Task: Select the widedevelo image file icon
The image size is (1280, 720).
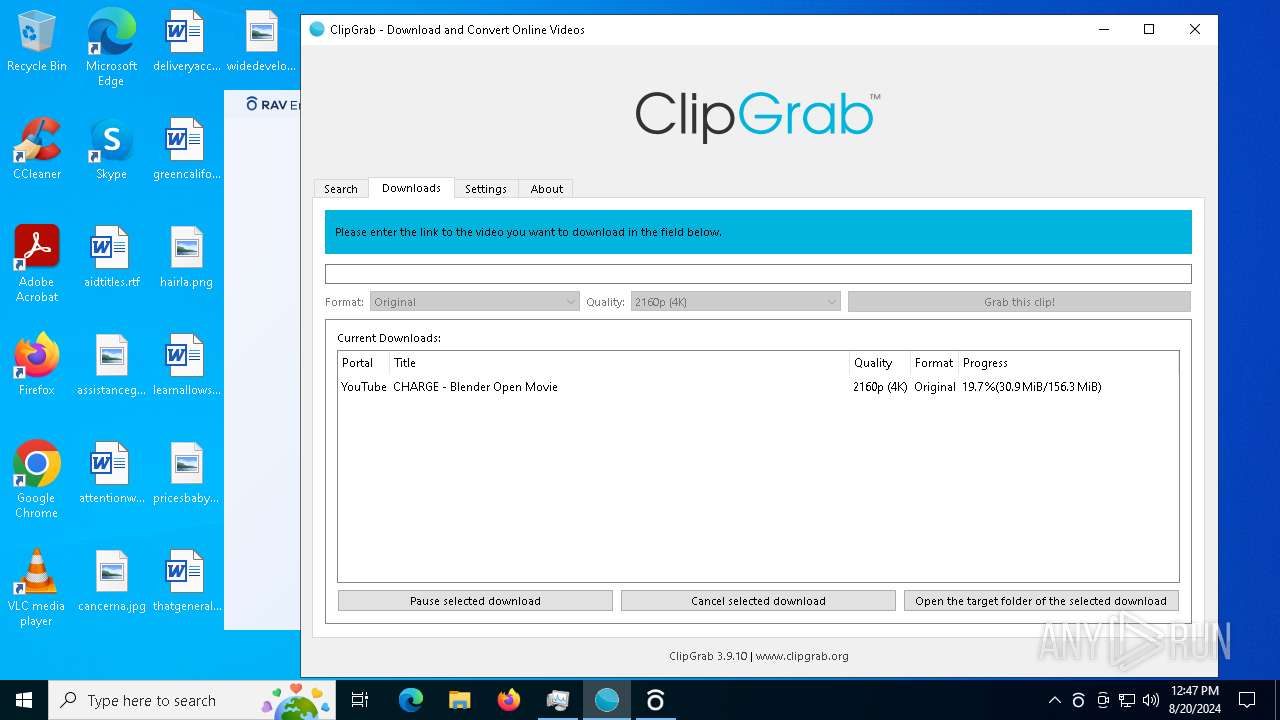Action: 261,42
